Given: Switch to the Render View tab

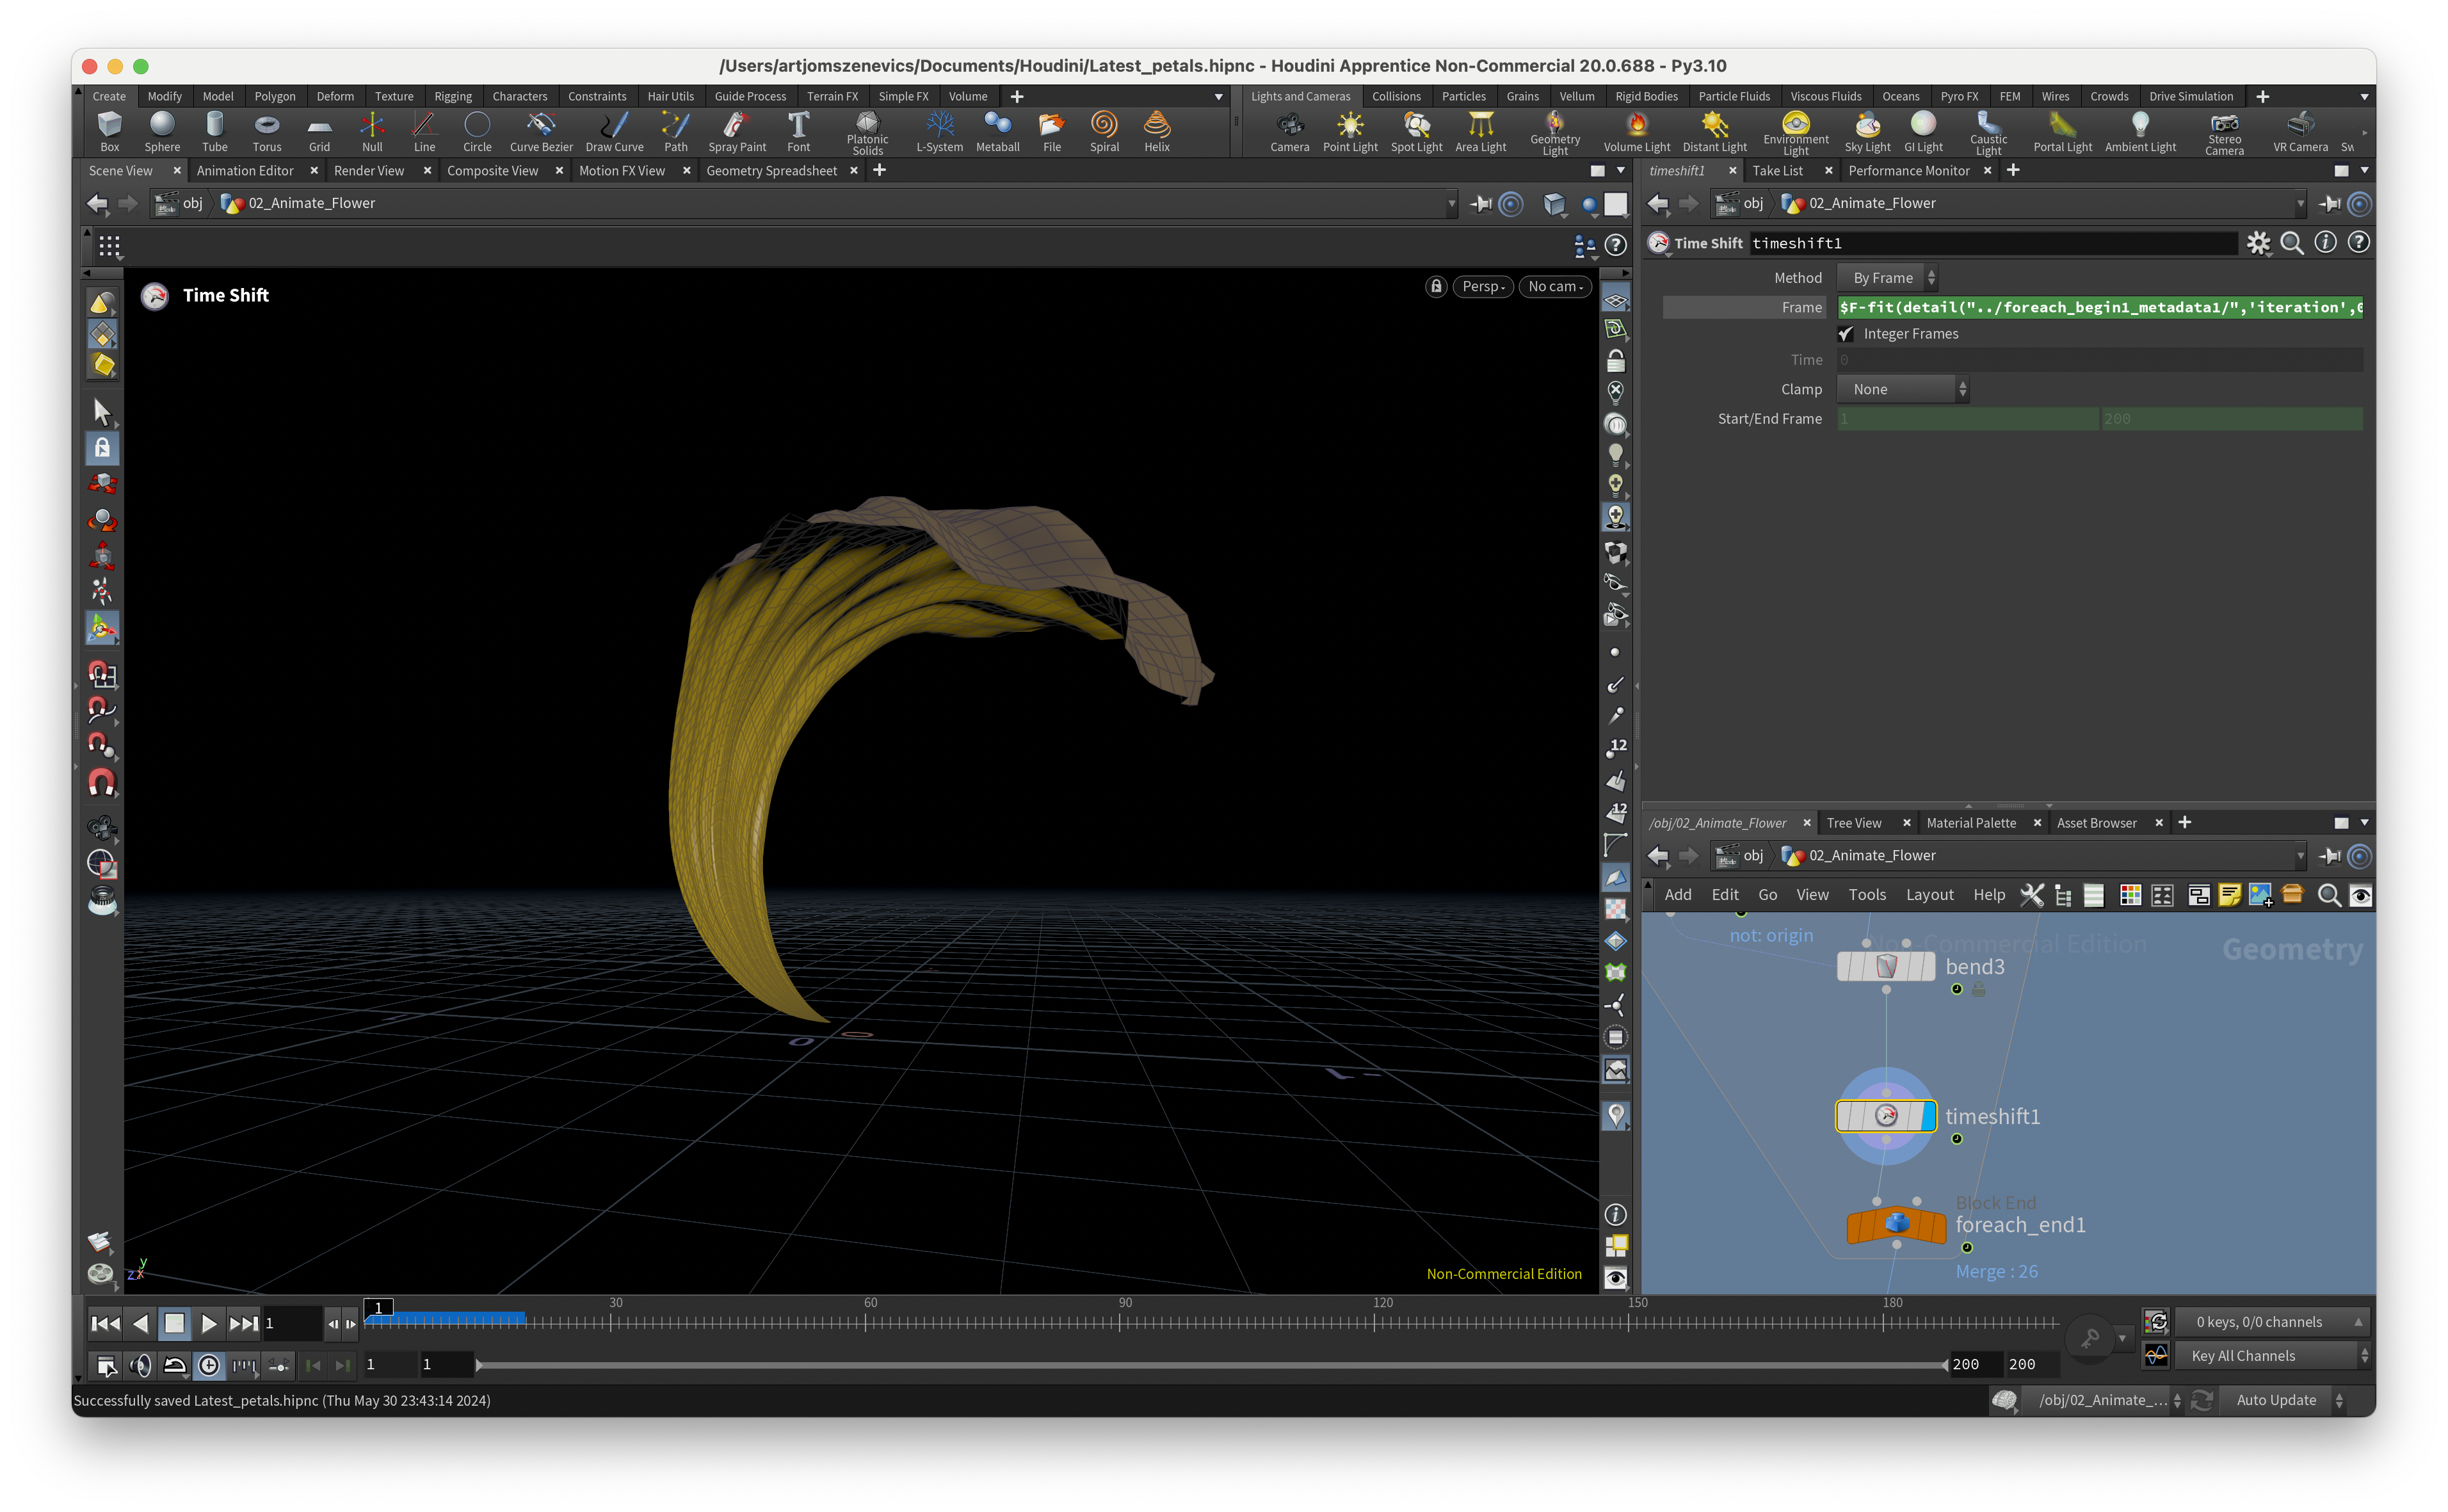Looking at the screenshot, I should click(x=369, y=171).
